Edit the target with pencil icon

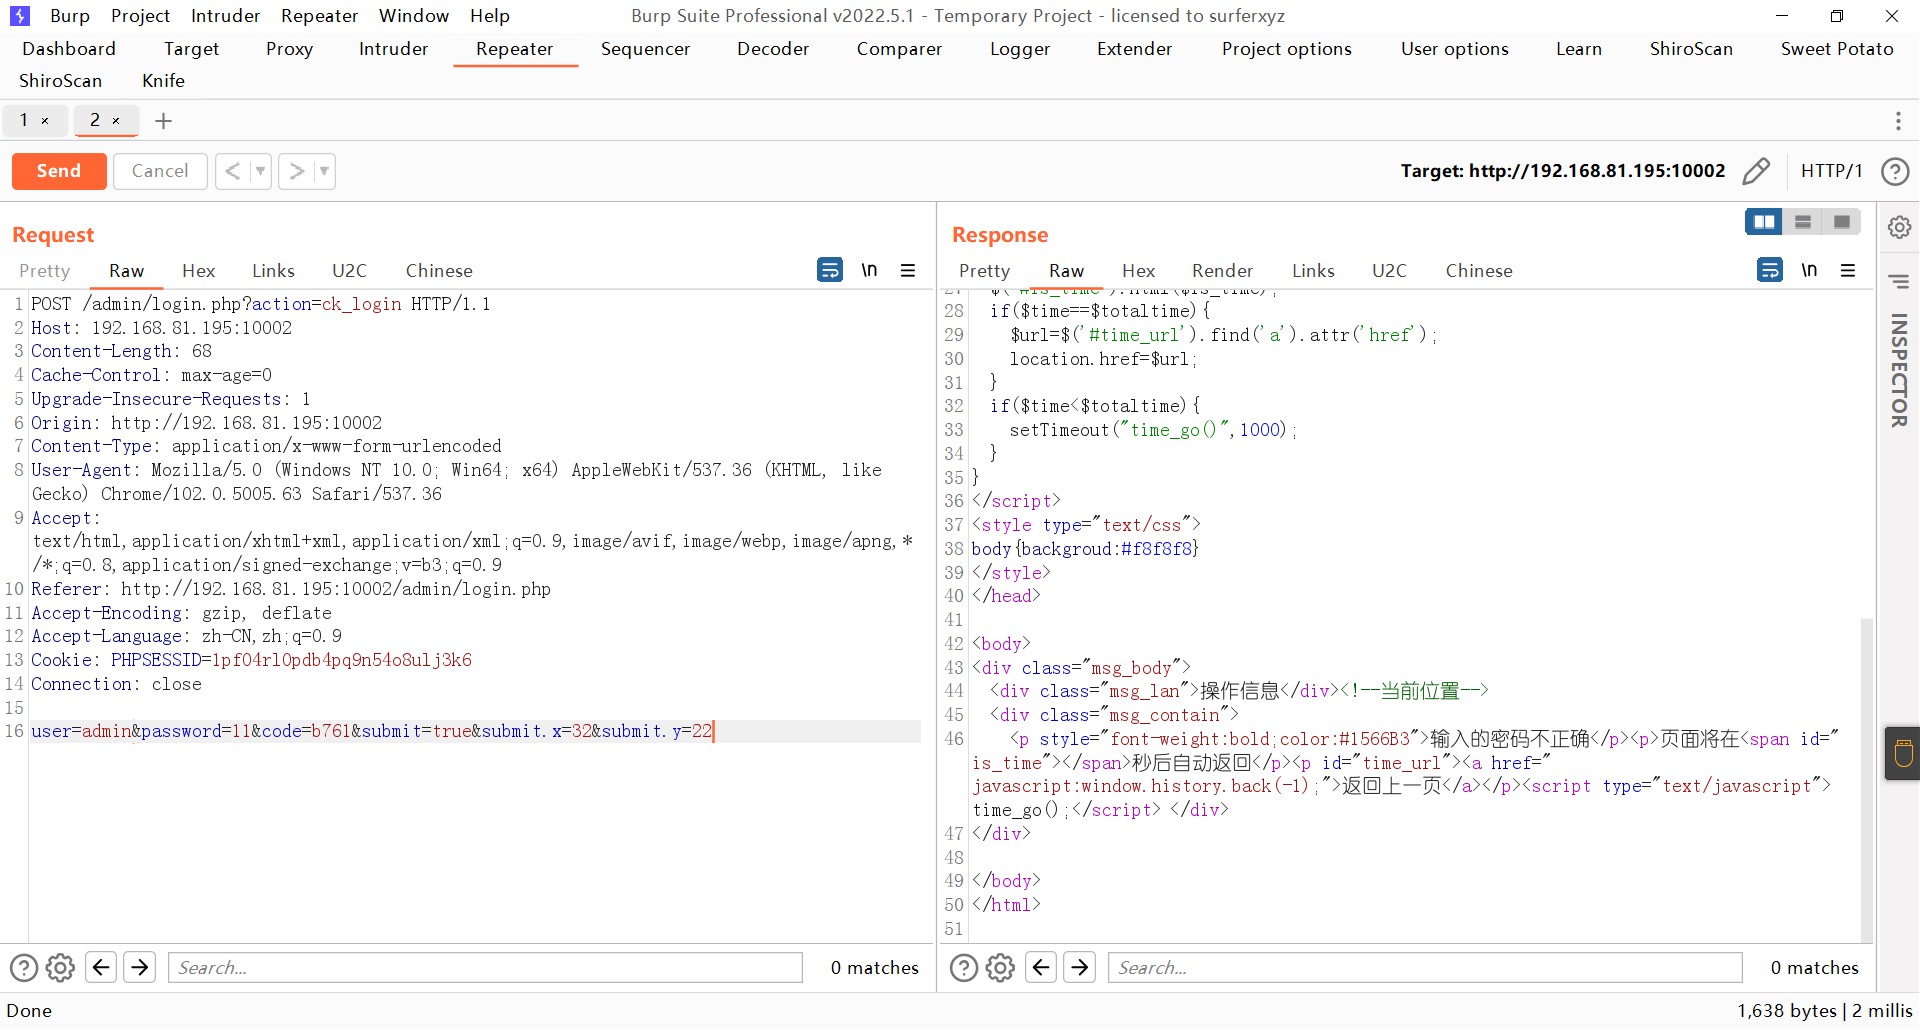click(1756, 171)
